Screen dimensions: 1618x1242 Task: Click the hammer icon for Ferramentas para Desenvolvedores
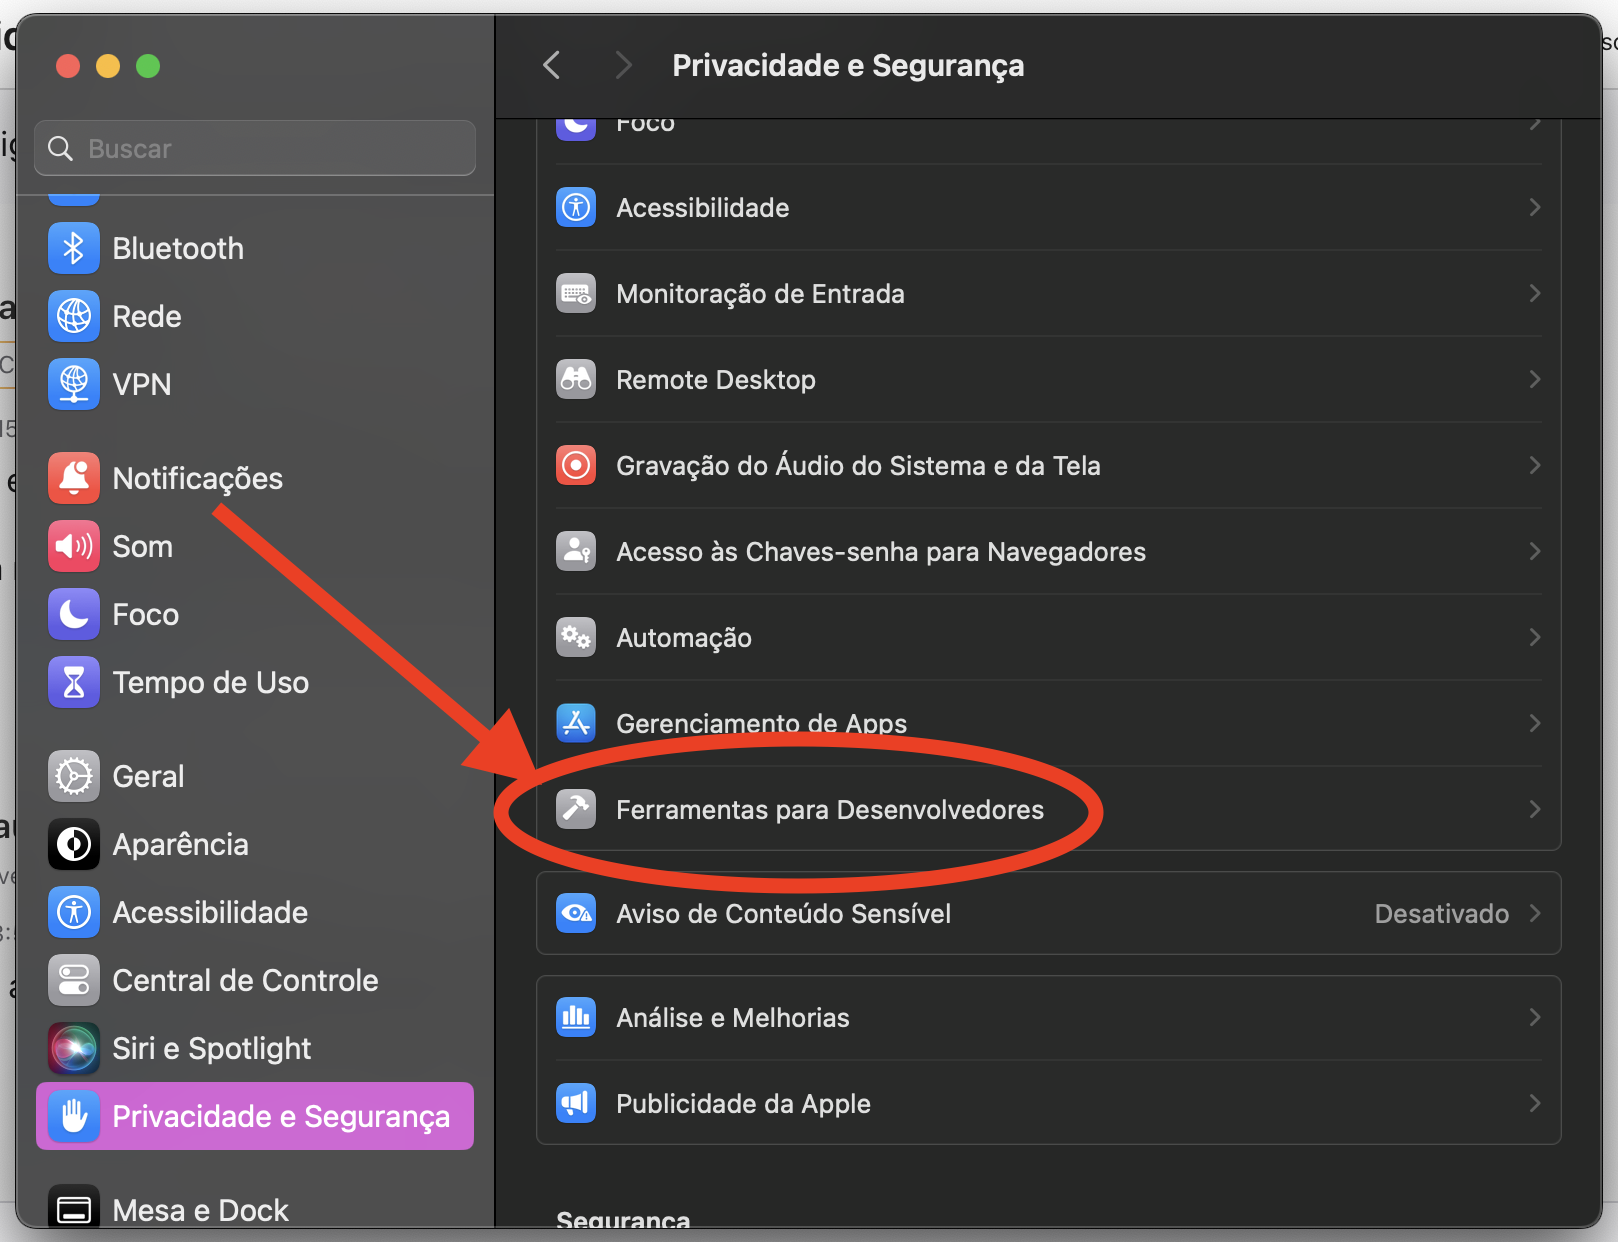576,809
